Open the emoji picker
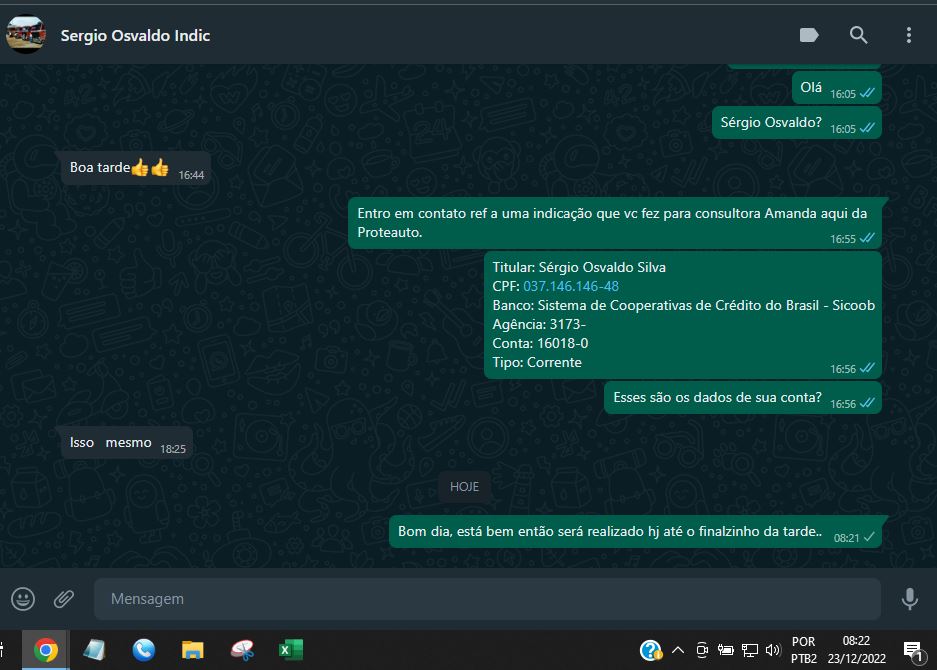937x670 pixels. pos(23,599)
